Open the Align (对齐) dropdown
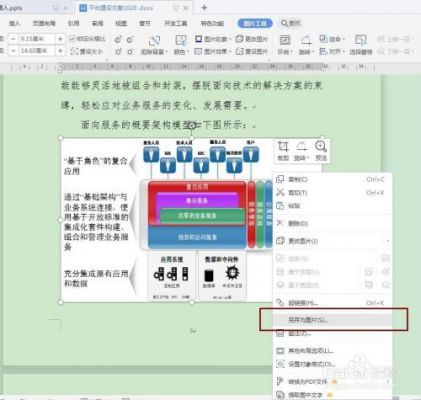 pos(332,51)
